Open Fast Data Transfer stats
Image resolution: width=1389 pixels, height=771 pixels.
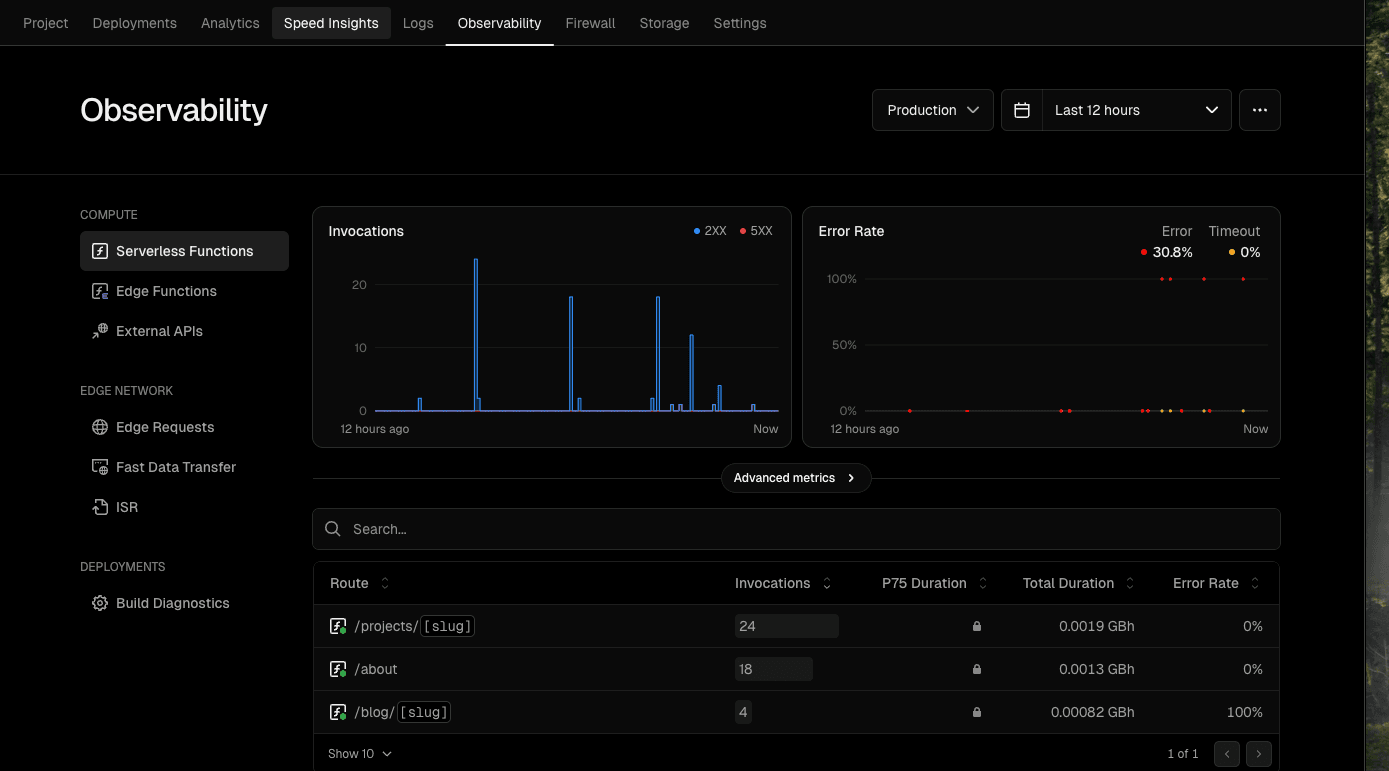(x=175, y=467)
